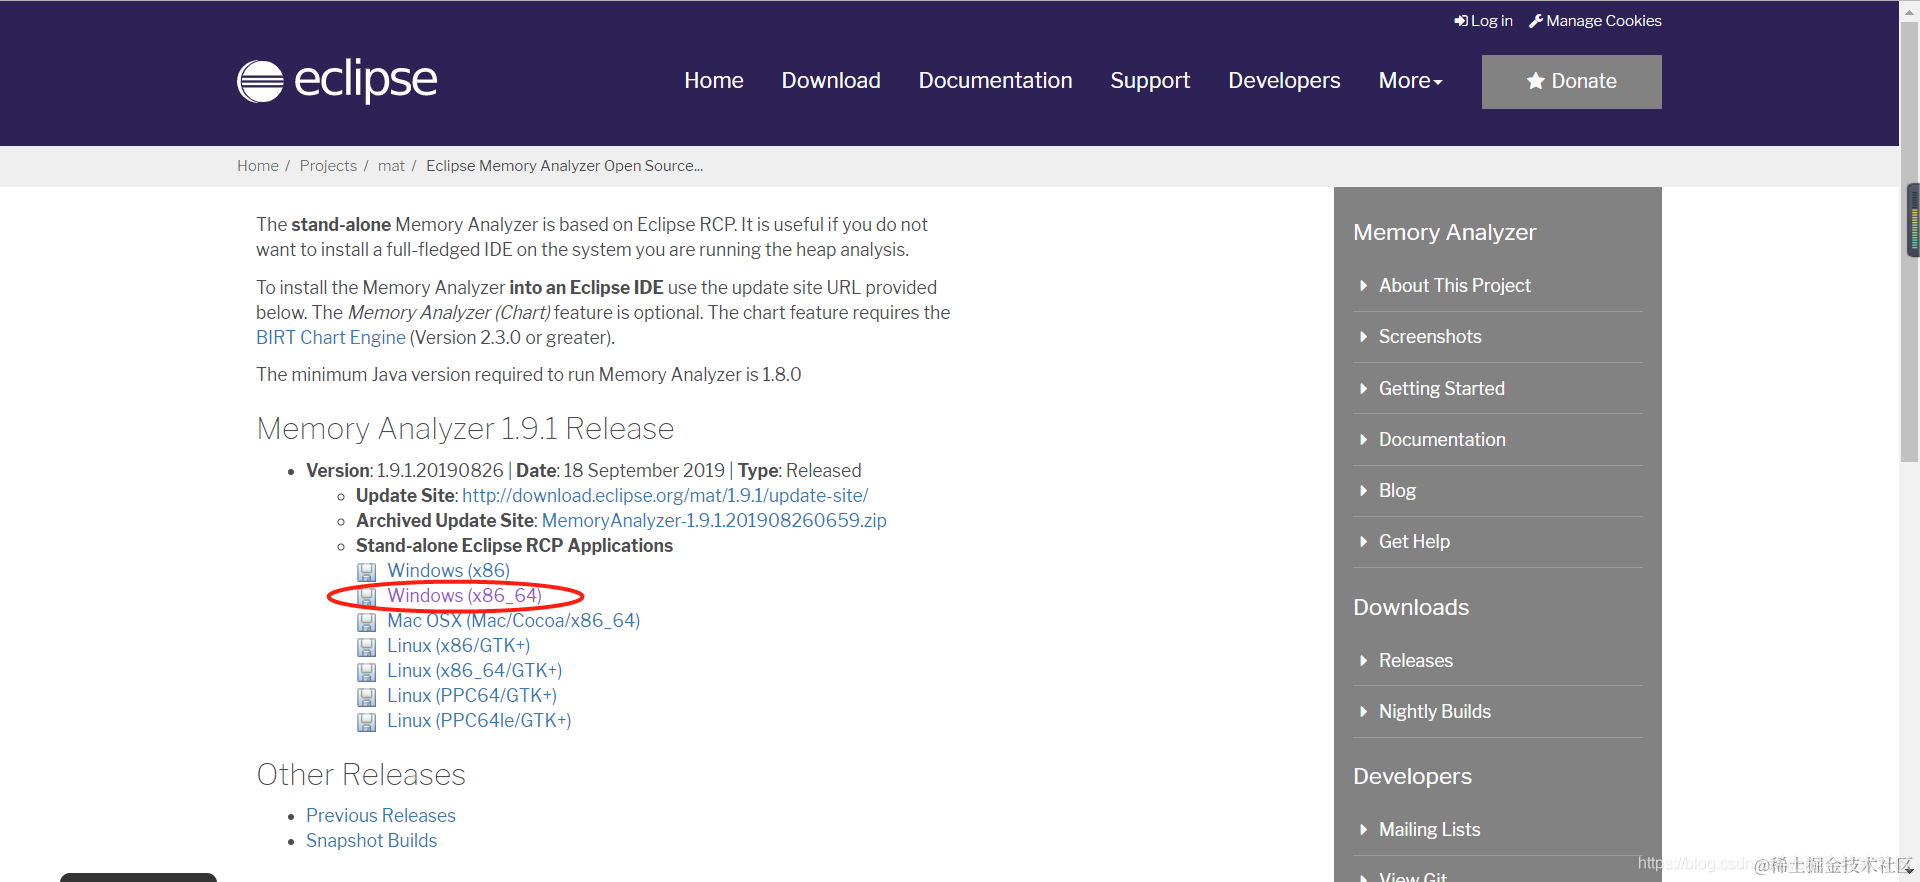Open Screenshots in the sidebar
Viewport: 1920px width, 882px height.
point(1430,337)
